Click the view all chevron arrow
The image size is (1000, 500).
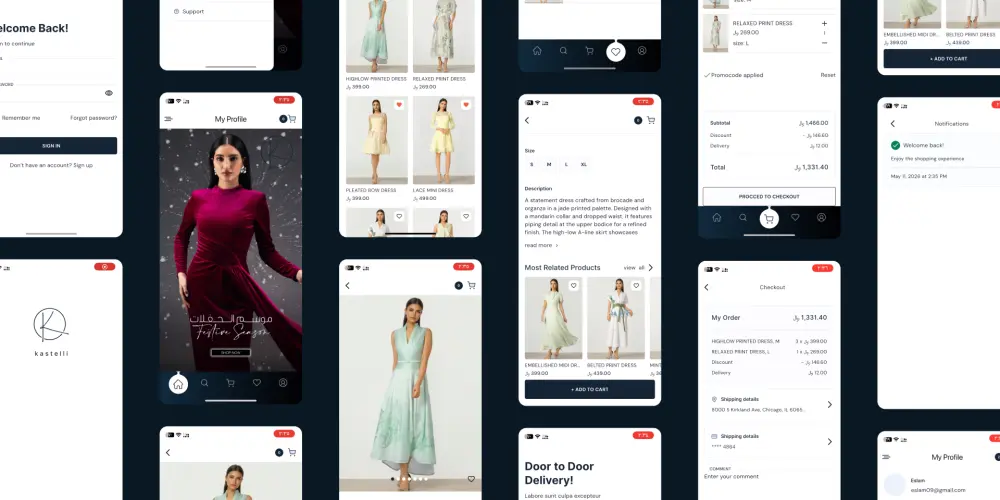(x=651, y=268)
